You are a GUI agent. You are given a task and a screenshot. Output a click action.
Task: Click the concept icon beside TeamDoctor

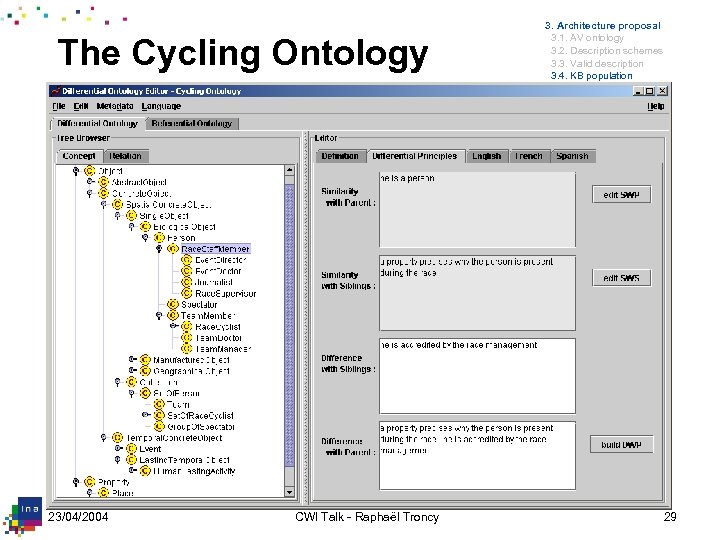click(x=187, y=338)
